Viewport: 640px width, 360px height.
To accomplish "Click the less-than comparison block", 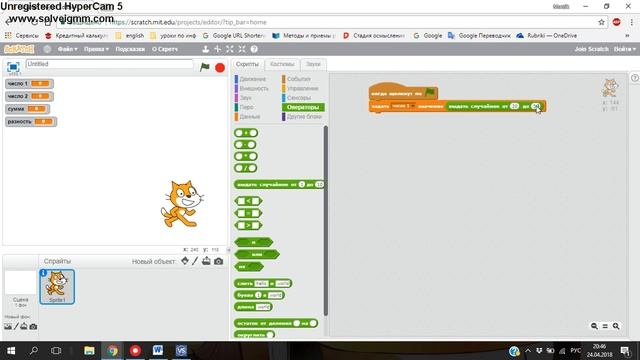I will point(248,201).
